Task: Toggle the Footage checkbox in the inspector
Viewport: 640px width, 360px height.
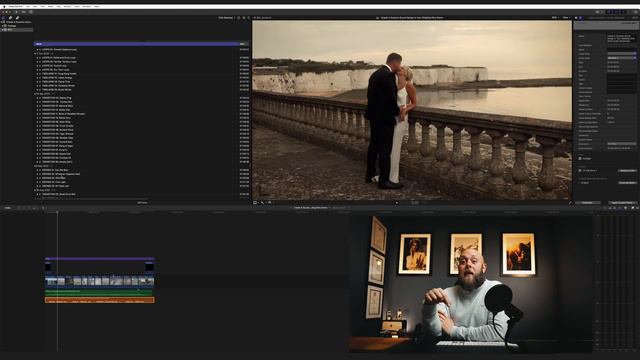Action: pos(580,158)
